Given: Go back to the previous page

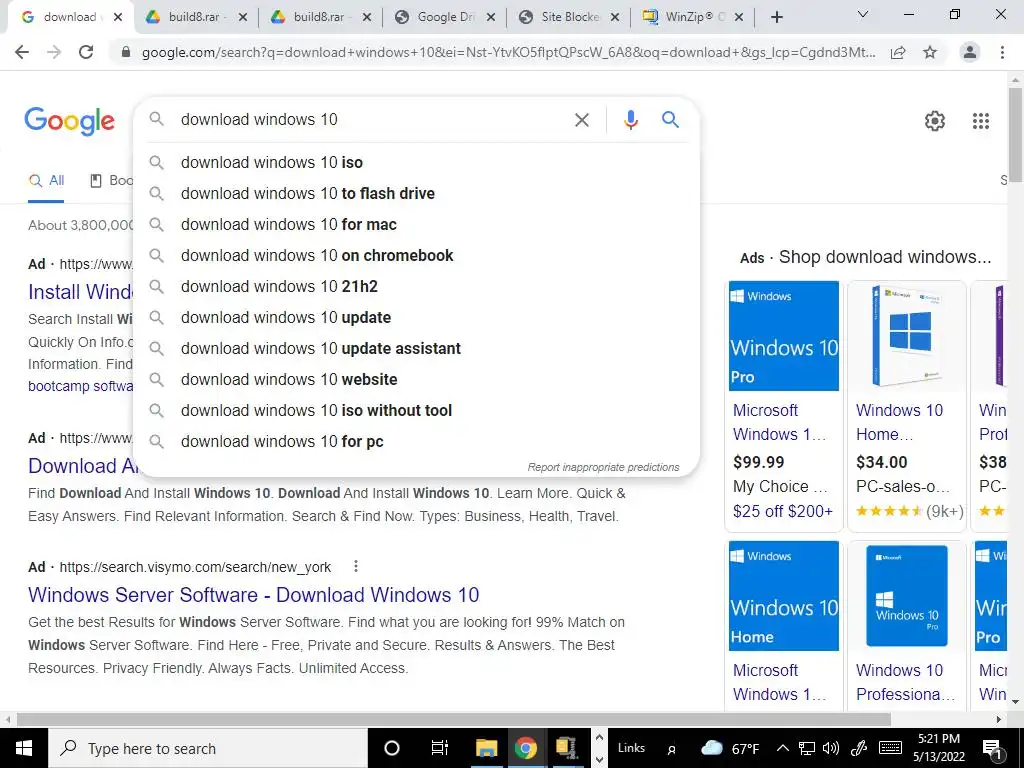Looking at the screenshot, I should pyautogui.click(x=22, y=52).
